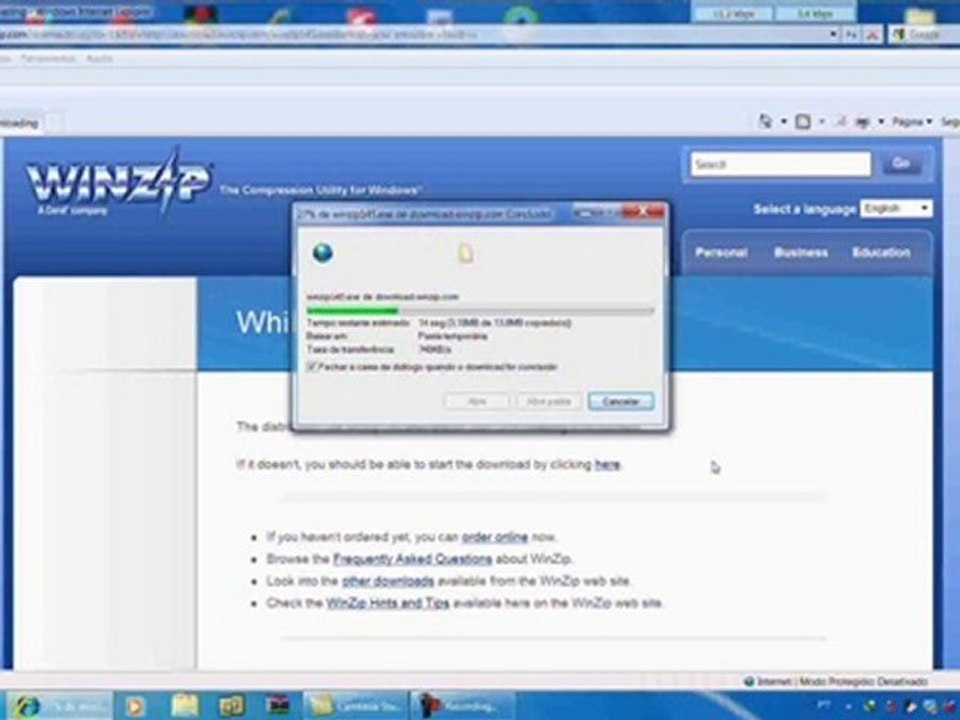Open the Página dropdown menu
Image resolution: width=960 pixels, height=720 pixels.
point(912,122)
